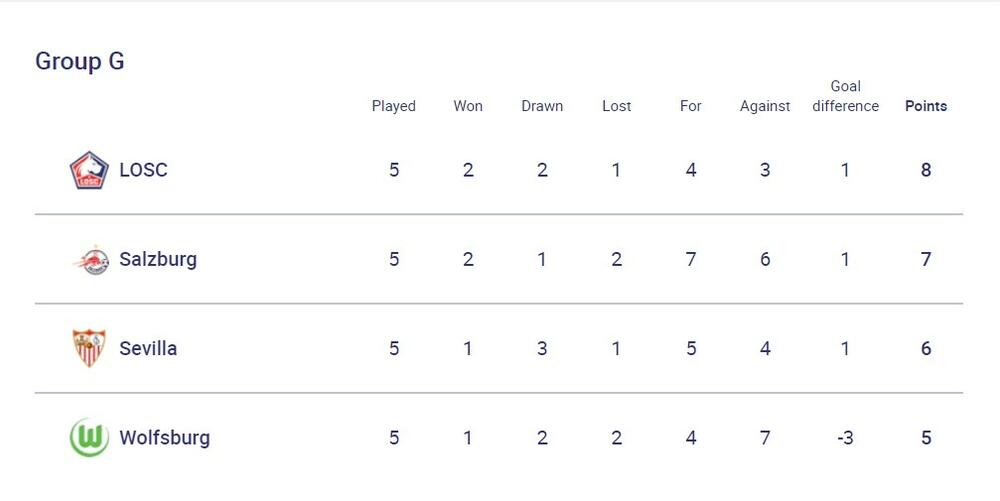
Task: Click Wolfsburg's goal difference of -3
Action: [x=845, y=437]
